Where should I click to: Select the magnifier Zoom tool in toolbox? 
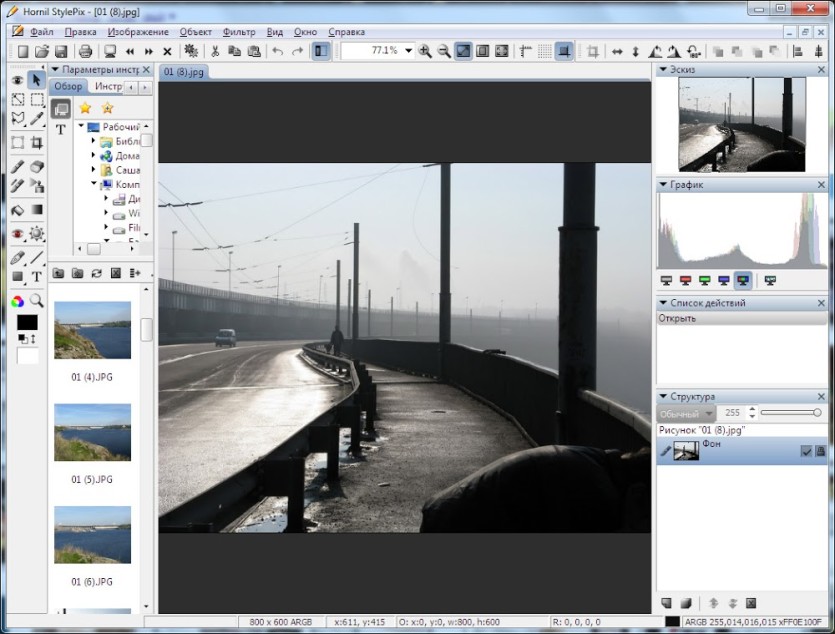(36, 301)
